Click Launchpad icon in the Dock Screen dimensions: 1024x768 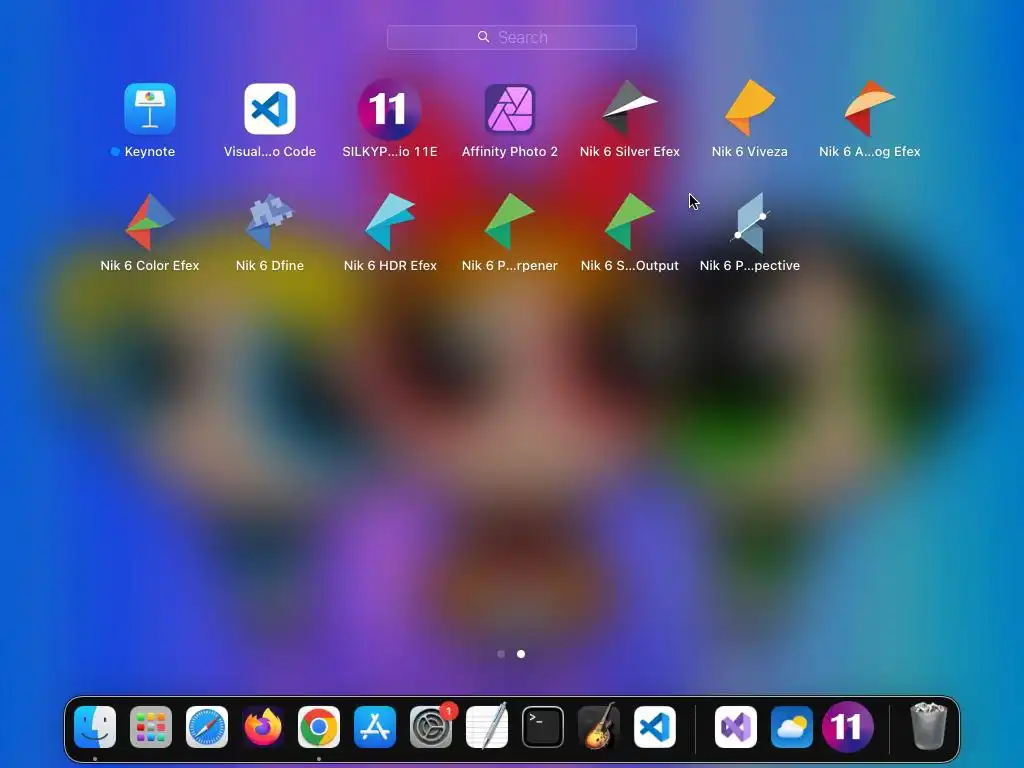[151, 727]
